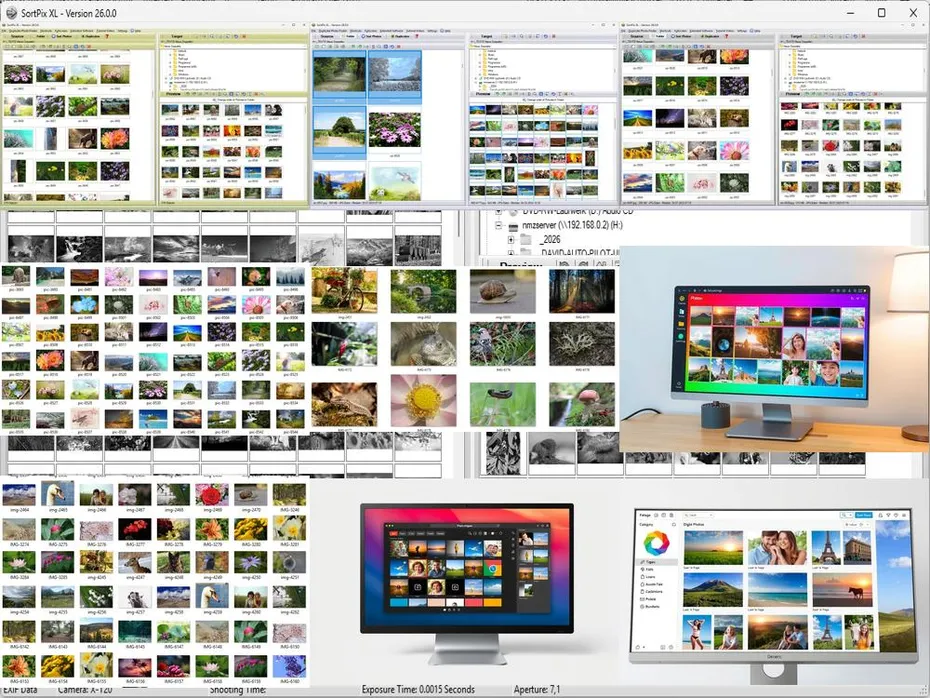Open the Settings menu in the menu bar
Viewport: 930px width, 698px height.
click(122, 31)
